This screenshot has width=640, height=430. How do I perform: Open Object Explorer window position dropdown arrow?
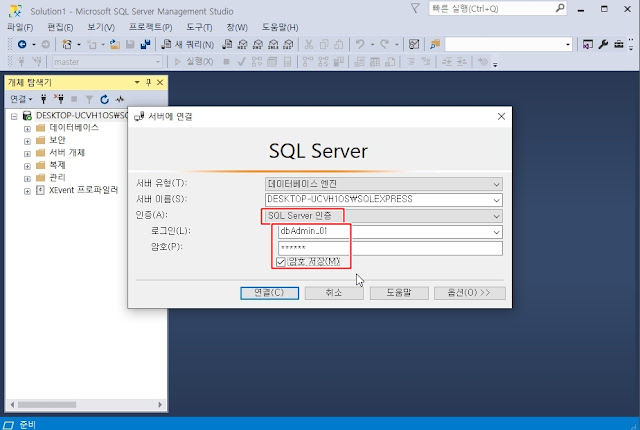[137, 82]
